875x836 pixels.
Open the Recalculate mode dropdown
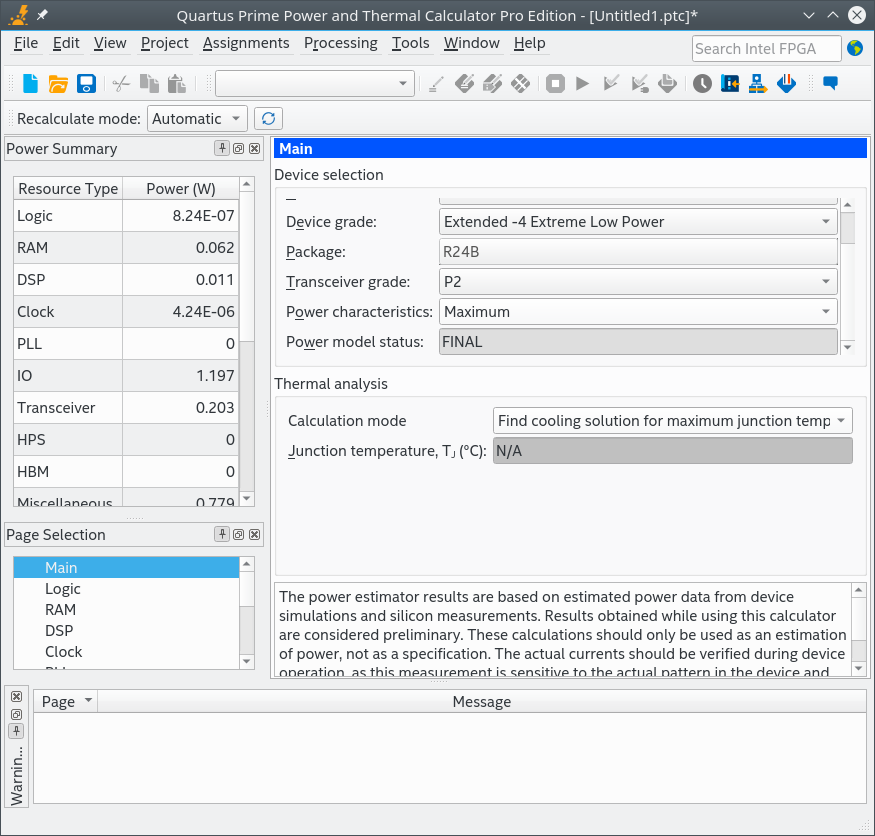197,119
